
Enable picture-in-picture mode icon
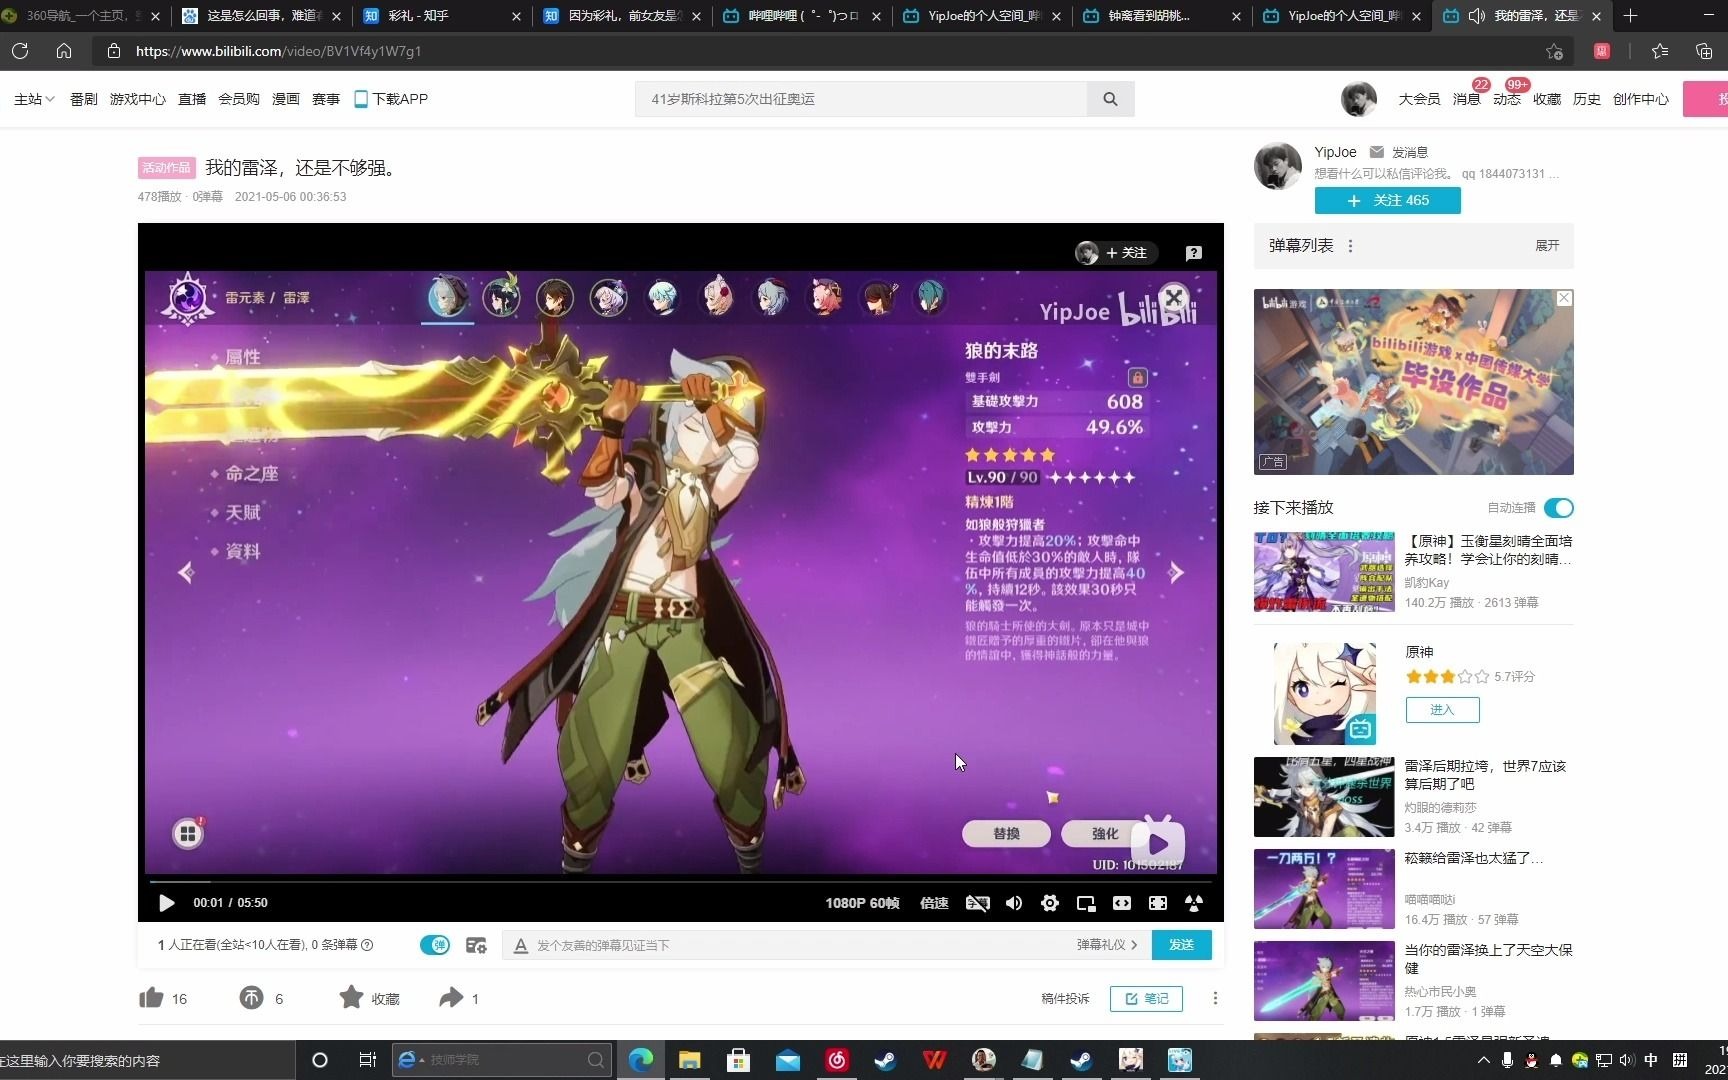coord(1086,903)
